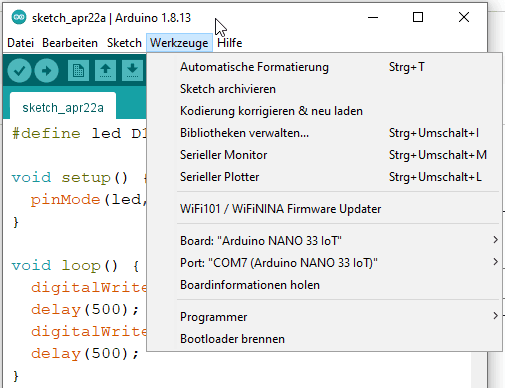The height and width of the screenshot is (388, 505).
Task: Choose Sketch archivieren
Action: (324, 89)
